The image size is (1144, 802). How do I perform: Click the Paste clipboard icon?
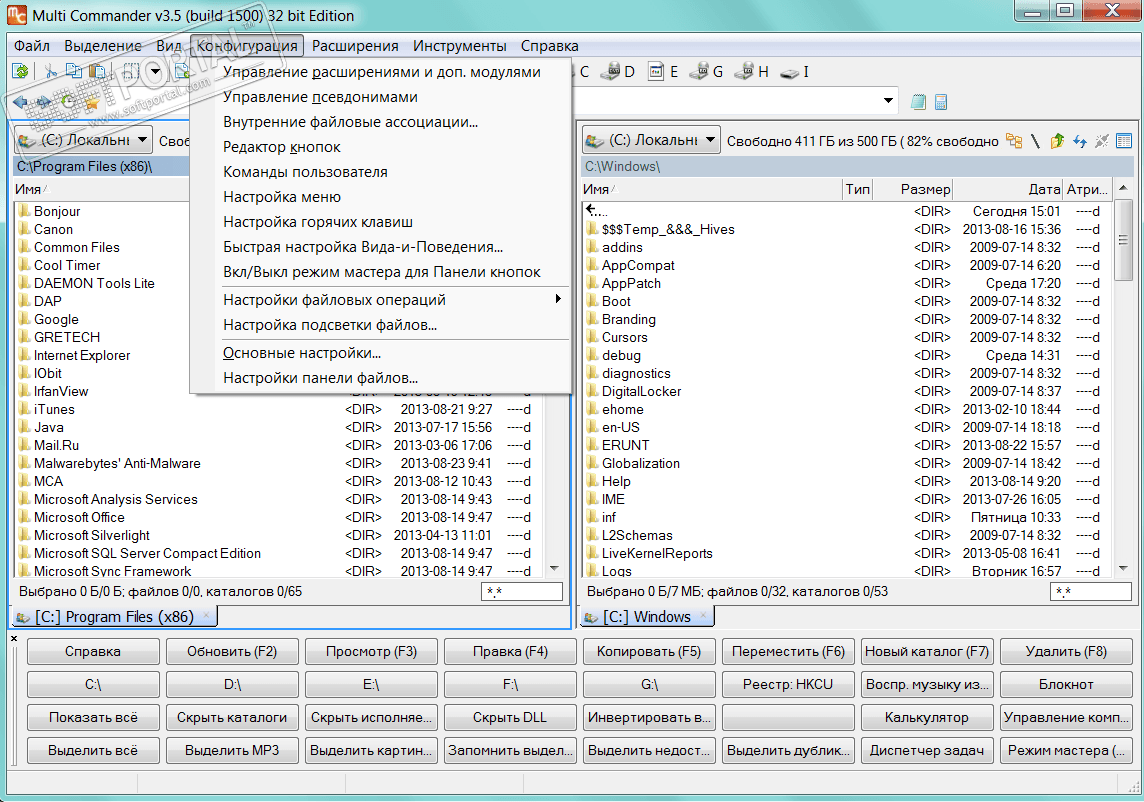click(97, 72)
